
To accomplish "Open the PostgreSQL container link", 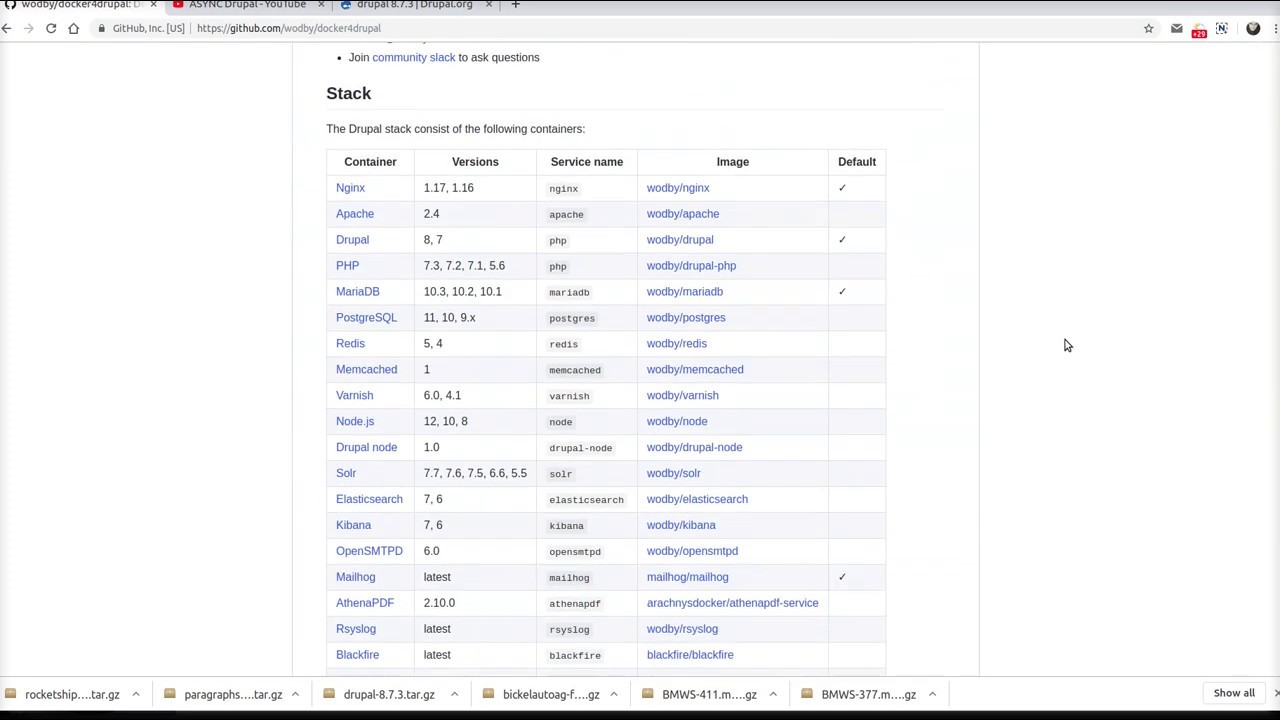I will 366,318.
